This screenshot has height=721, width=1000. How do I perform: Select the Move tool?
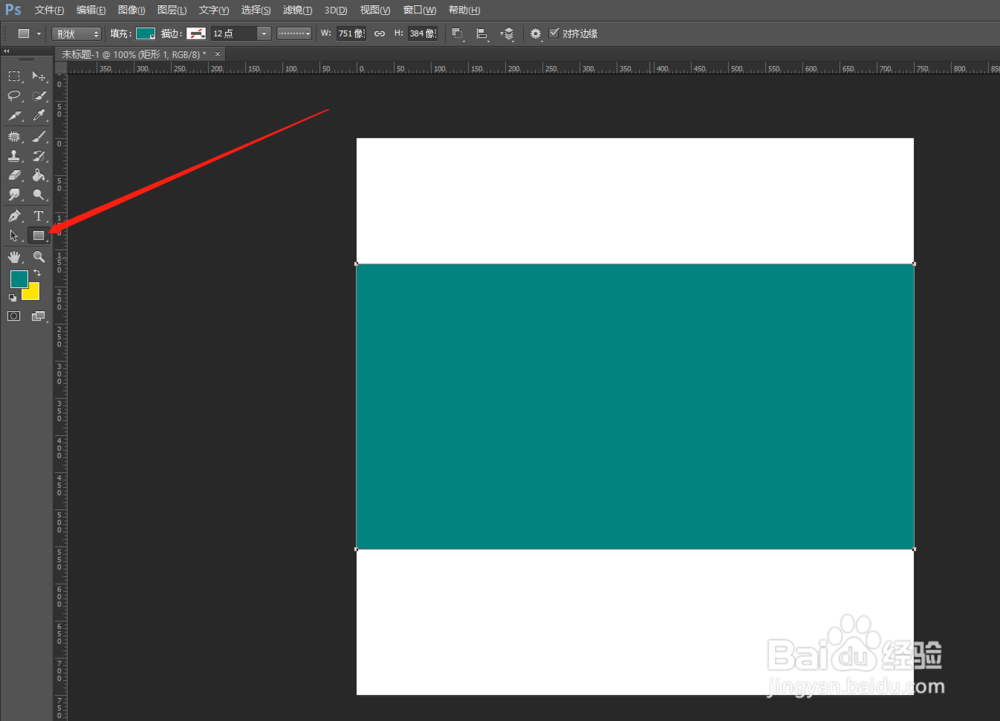[x=39, y=76]
